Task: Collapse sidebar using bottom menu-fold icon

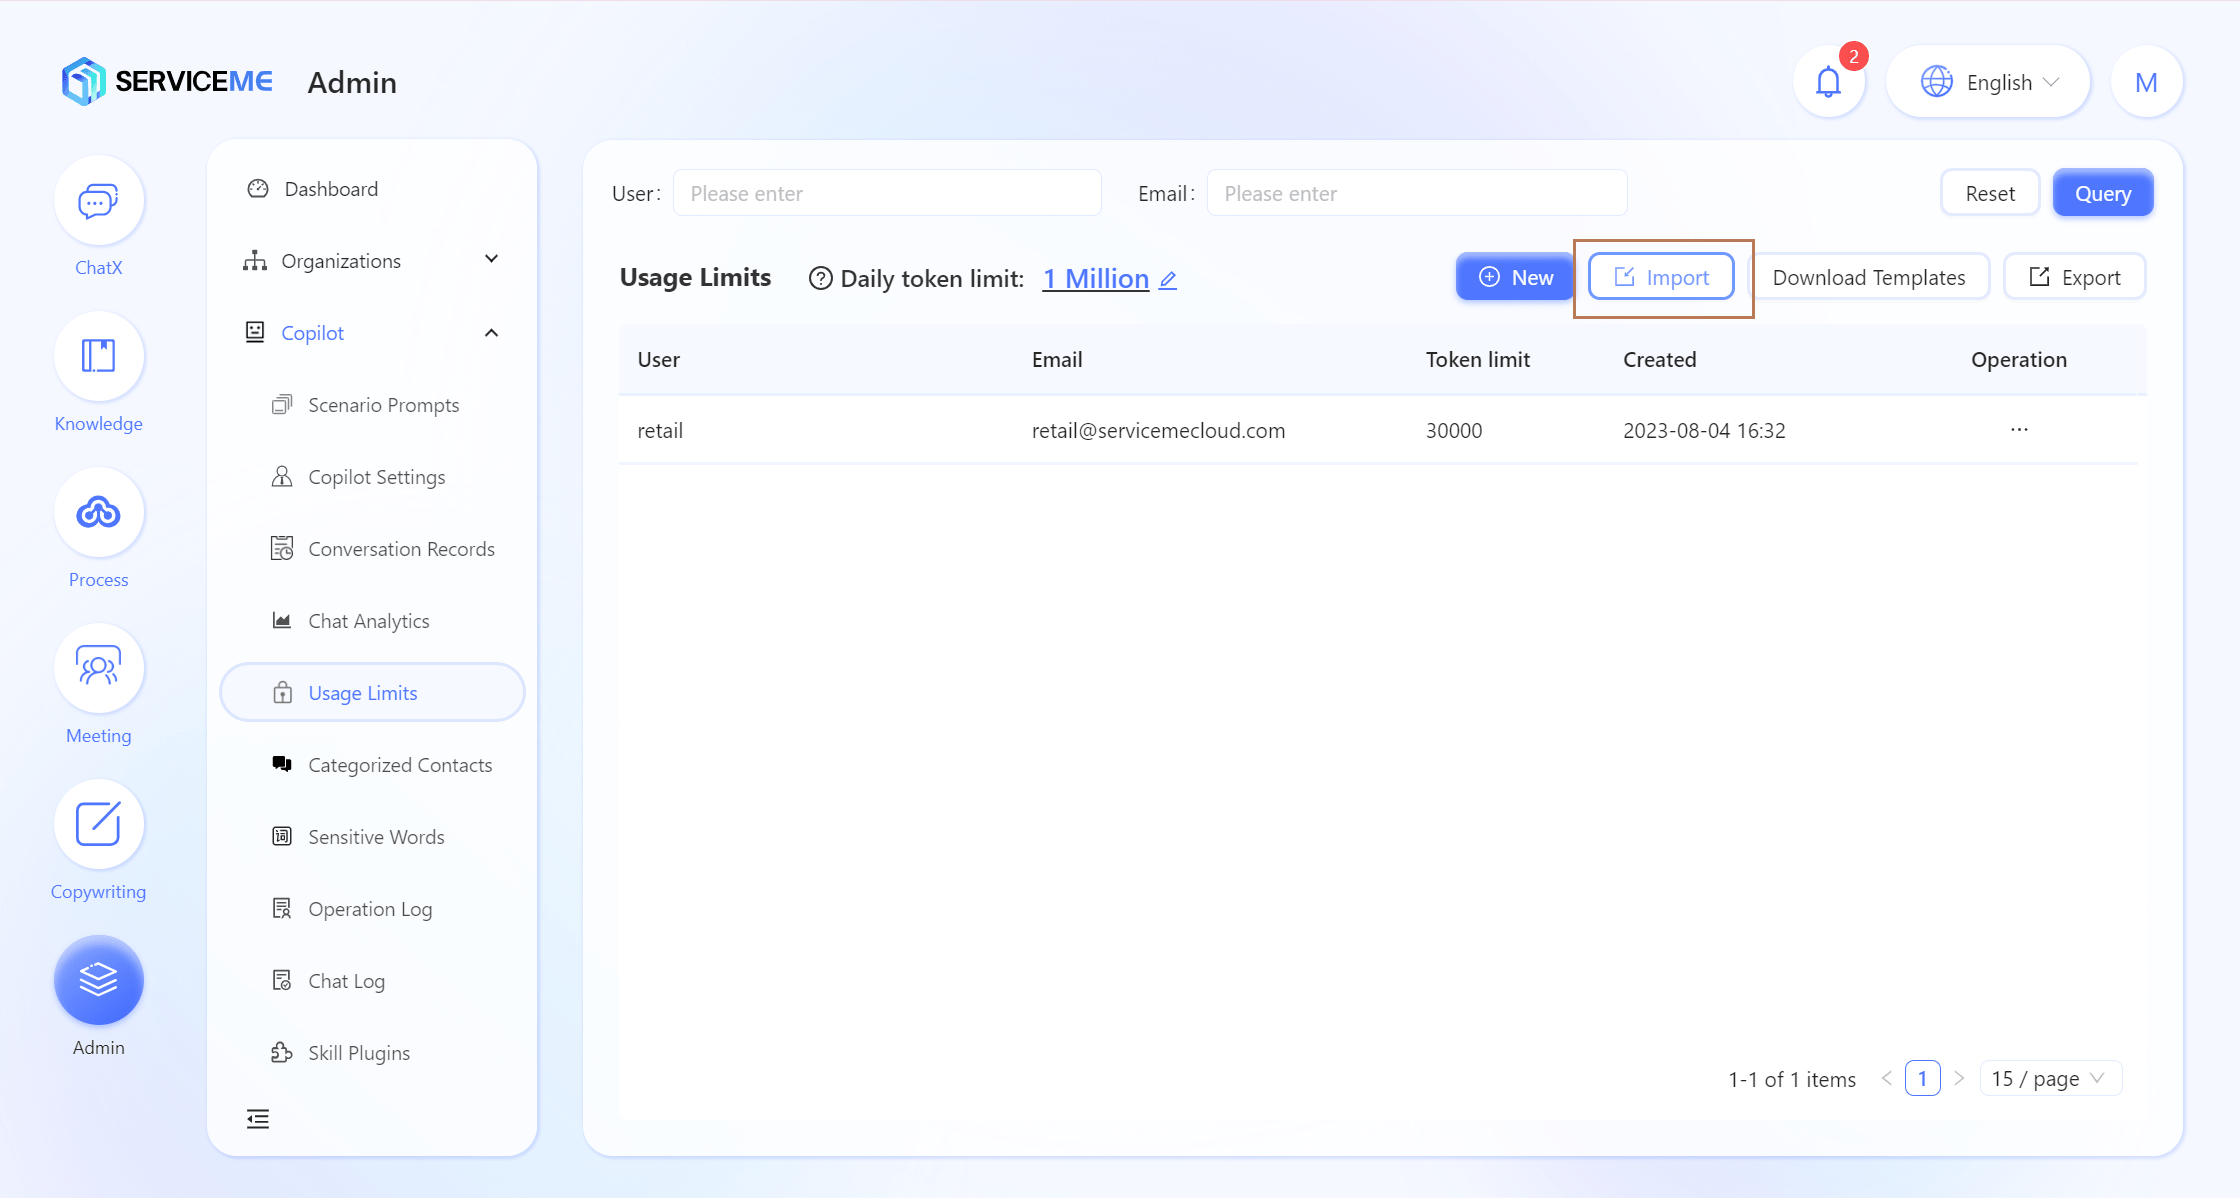Action: pos(258,1119)
